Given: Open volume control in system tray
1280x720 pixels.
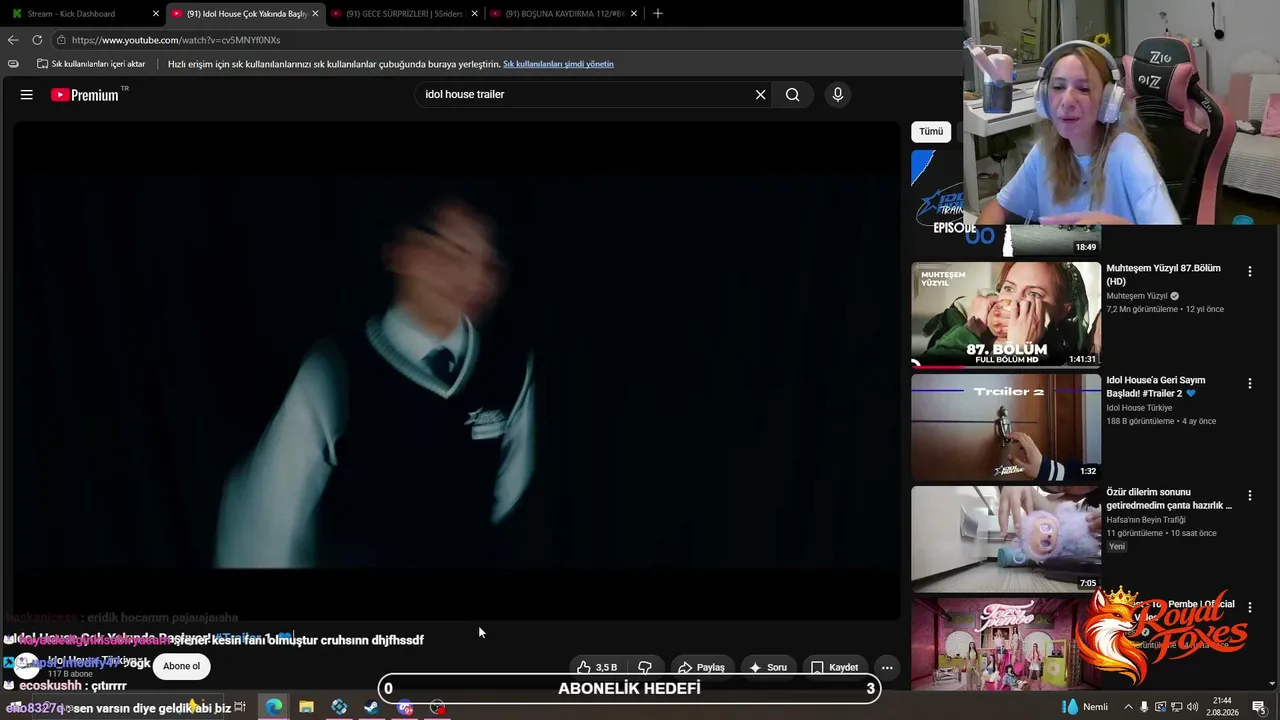Looking at the screenshot, I should (x=1192, y=707).
